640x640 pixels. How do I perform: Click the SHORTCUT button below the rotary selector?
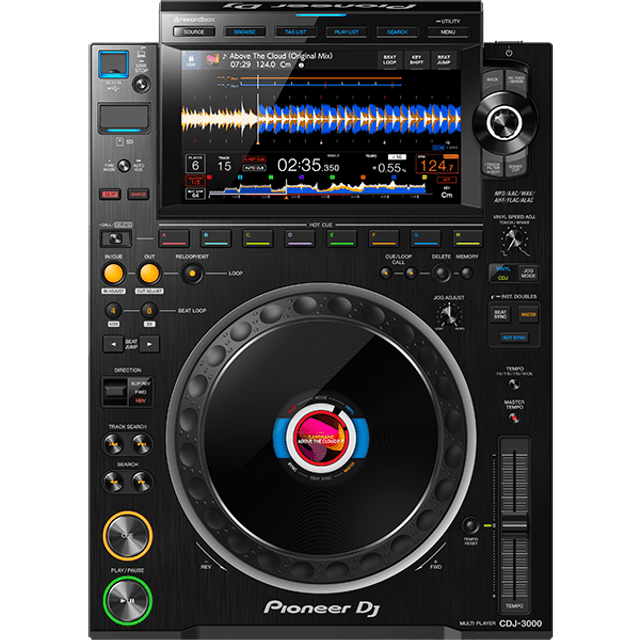516,167
